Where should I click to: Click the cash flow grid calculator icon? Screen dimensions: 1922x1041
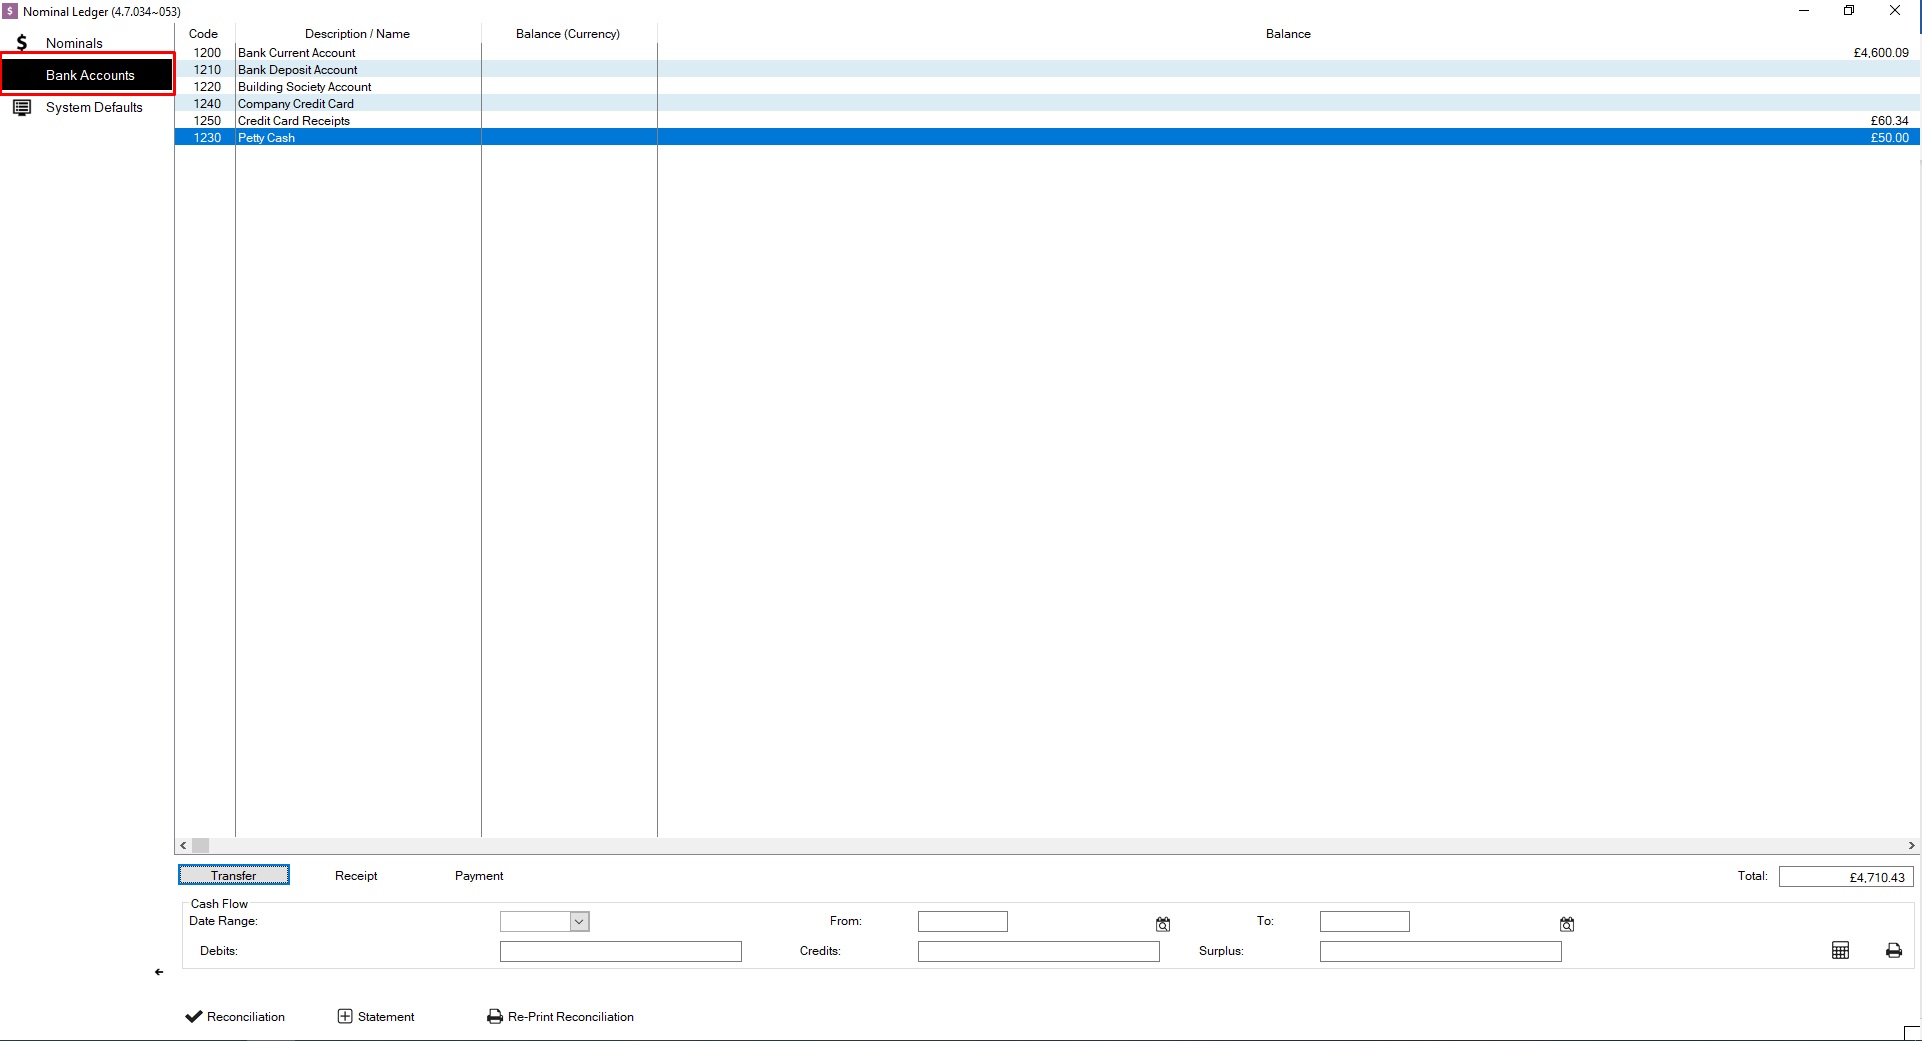[x=1840, y=951]
